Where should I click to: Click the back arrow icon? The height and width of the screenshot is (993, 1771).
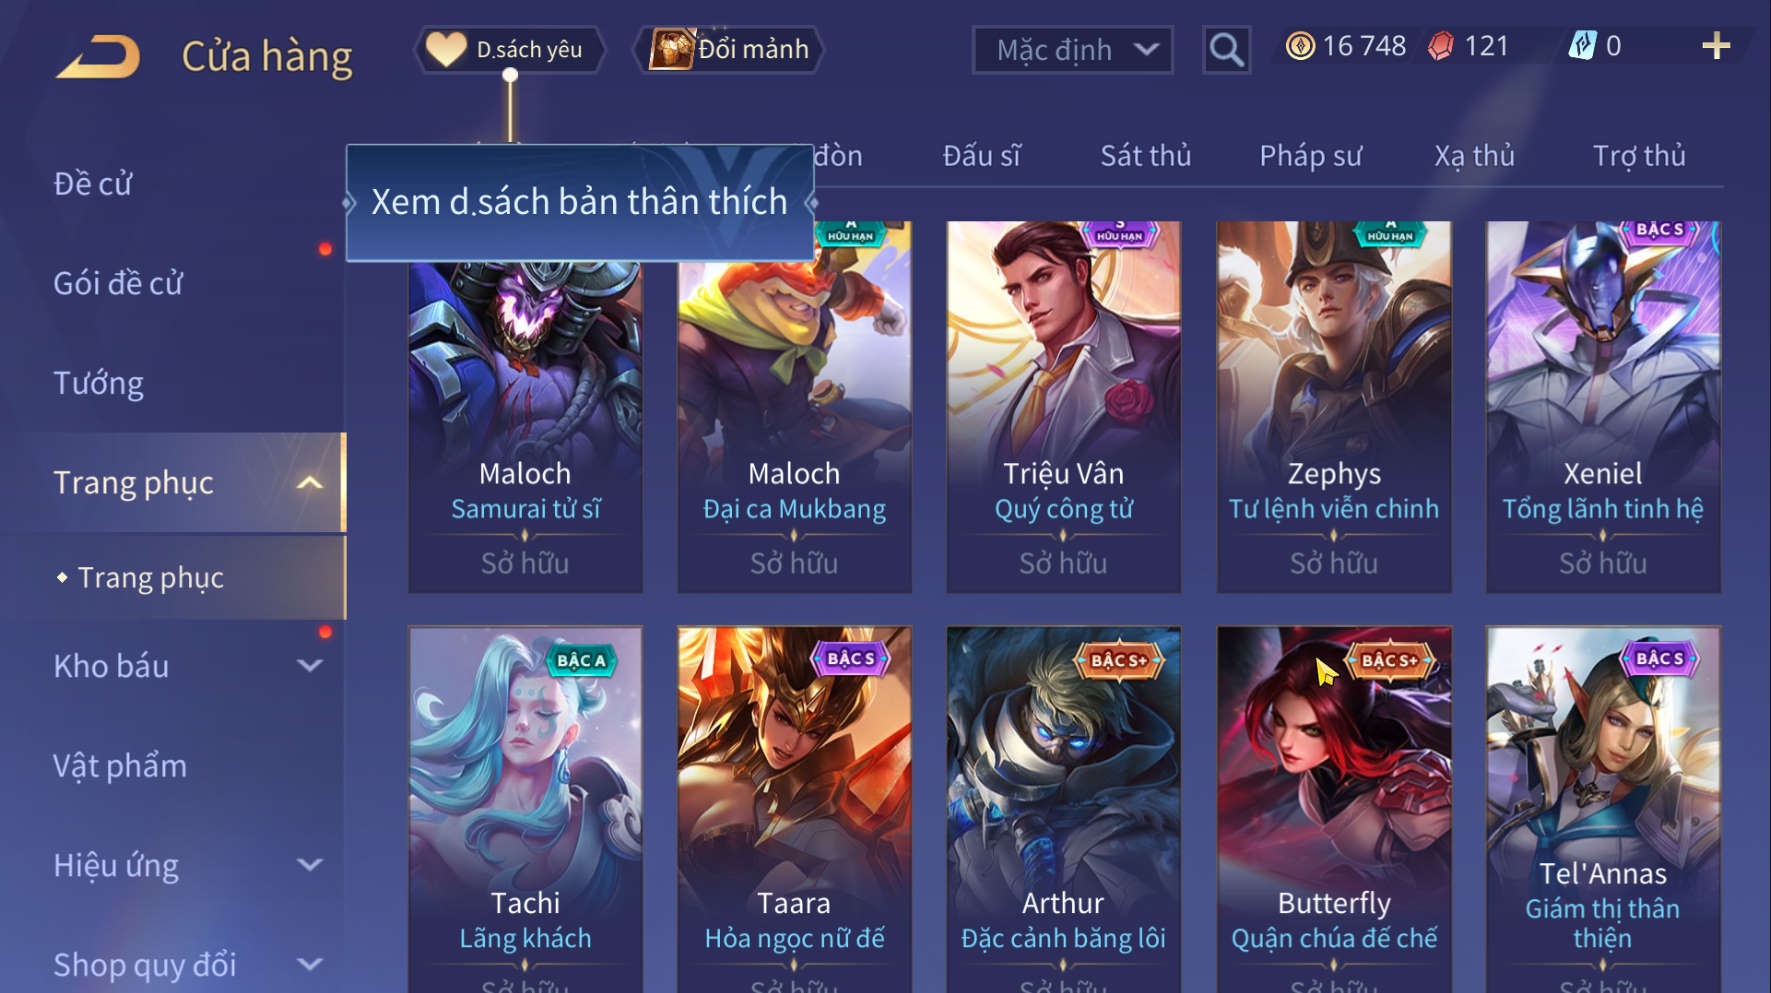[98, 56]
